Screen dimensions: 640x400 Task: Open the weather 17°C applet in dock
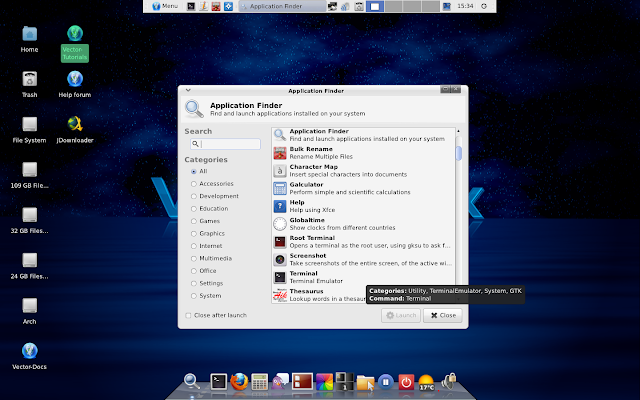tap(426, 383)
